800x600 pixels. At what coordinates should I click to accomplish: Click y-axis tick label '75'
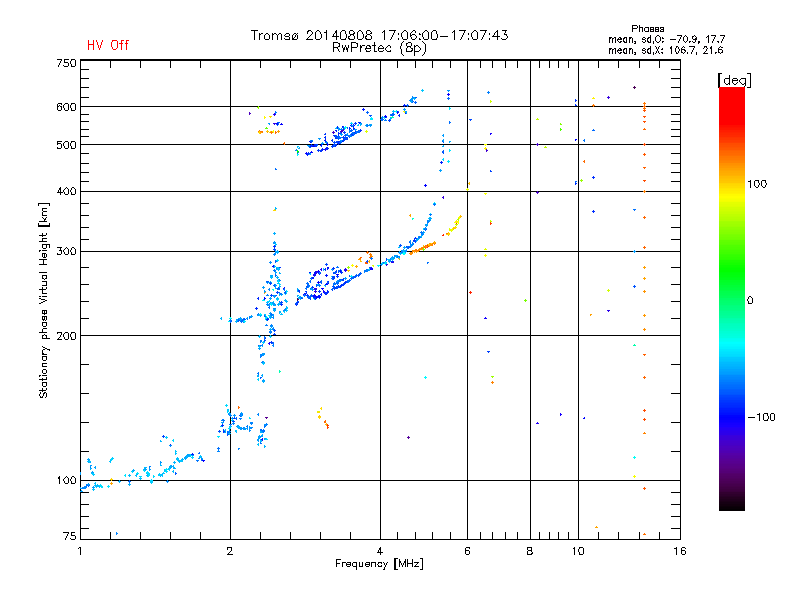pos(70,536)
